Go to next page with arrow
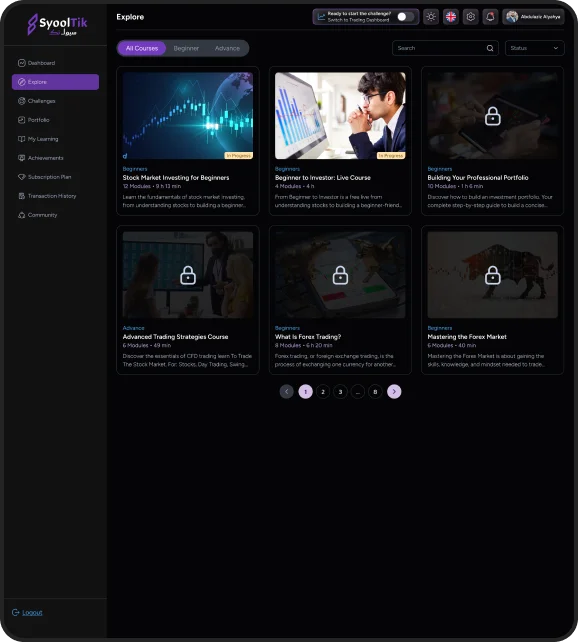 point(394,392)
